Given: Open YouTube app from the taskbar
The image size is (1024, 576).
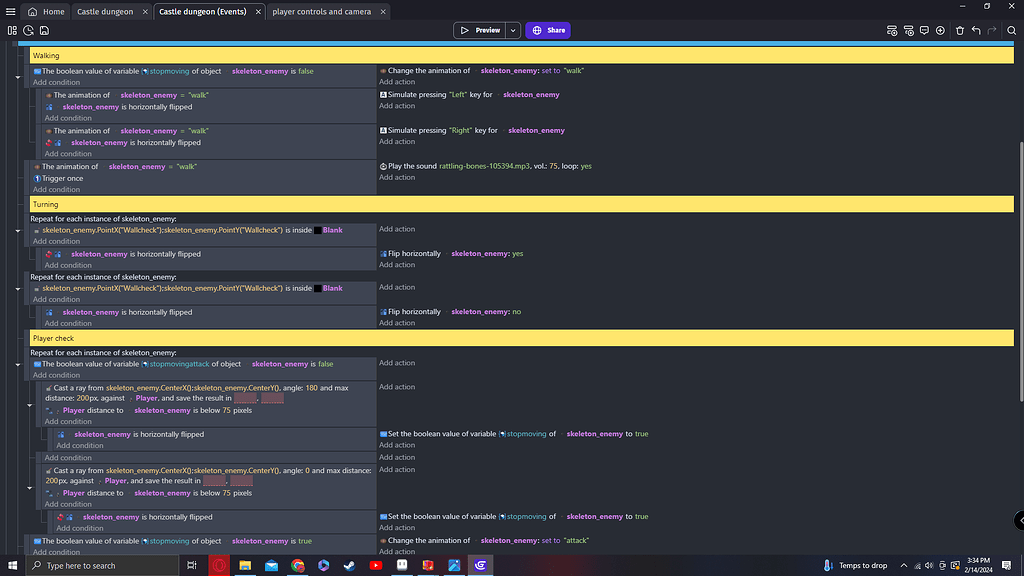Looking at the screenshot, I should tap(376, 566).
